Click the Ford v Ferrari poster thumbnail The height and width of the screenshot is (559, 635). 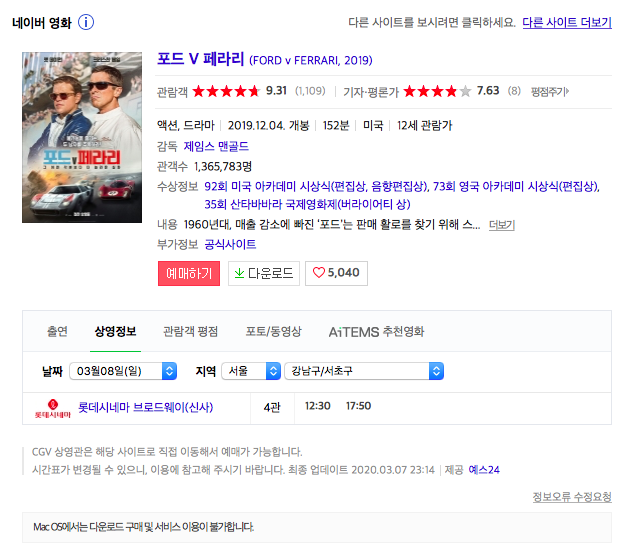point(82,137)
